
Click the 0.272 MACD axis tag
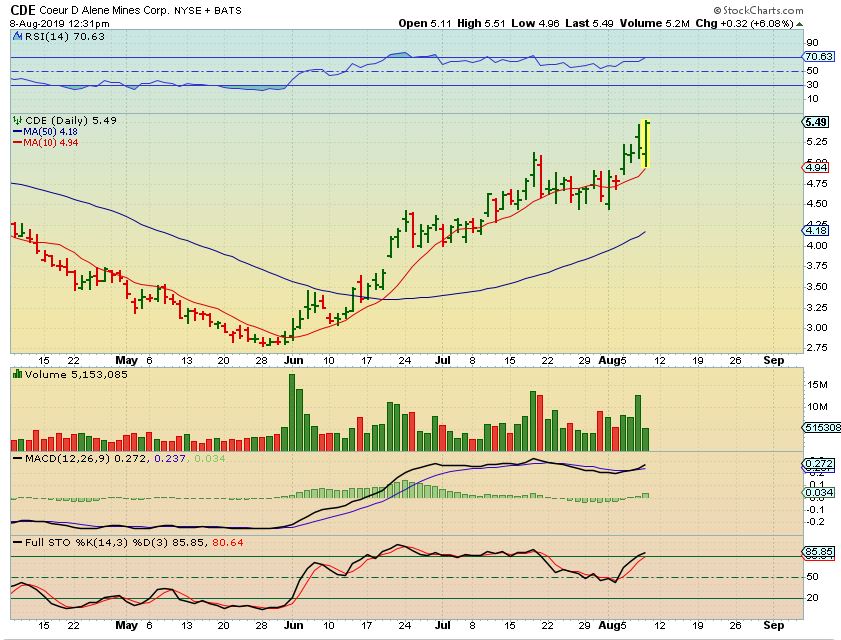(x=818, y=464)
